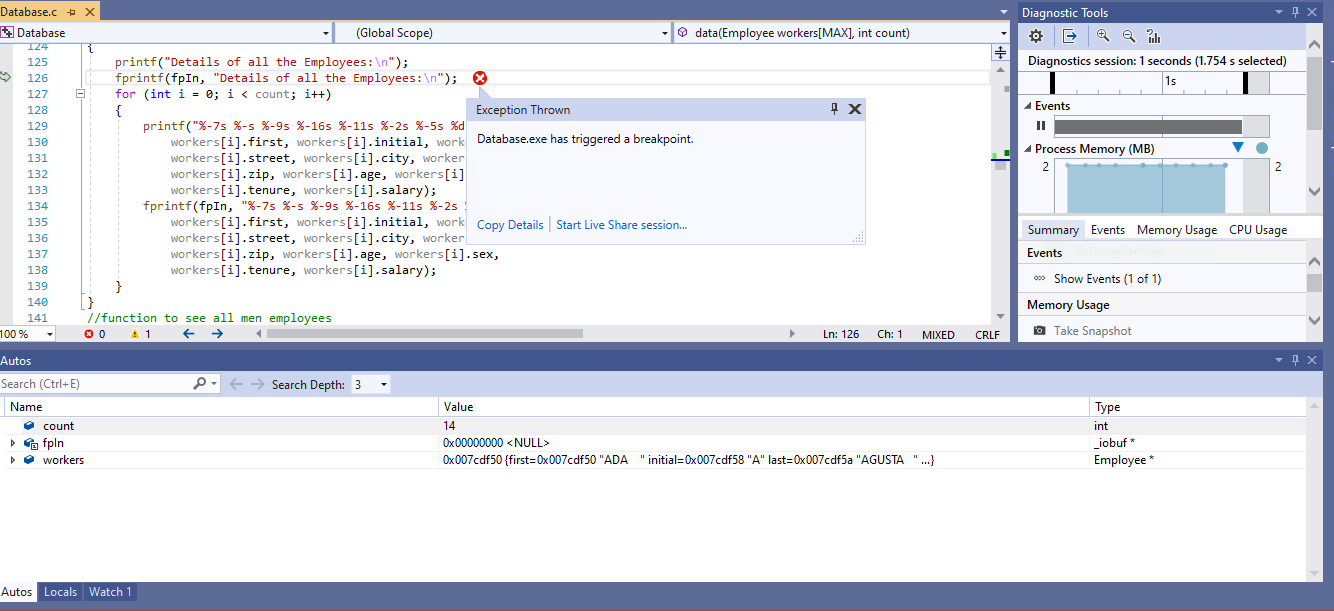Switch to the CPU Usage tab

(x=1258, y=230)
